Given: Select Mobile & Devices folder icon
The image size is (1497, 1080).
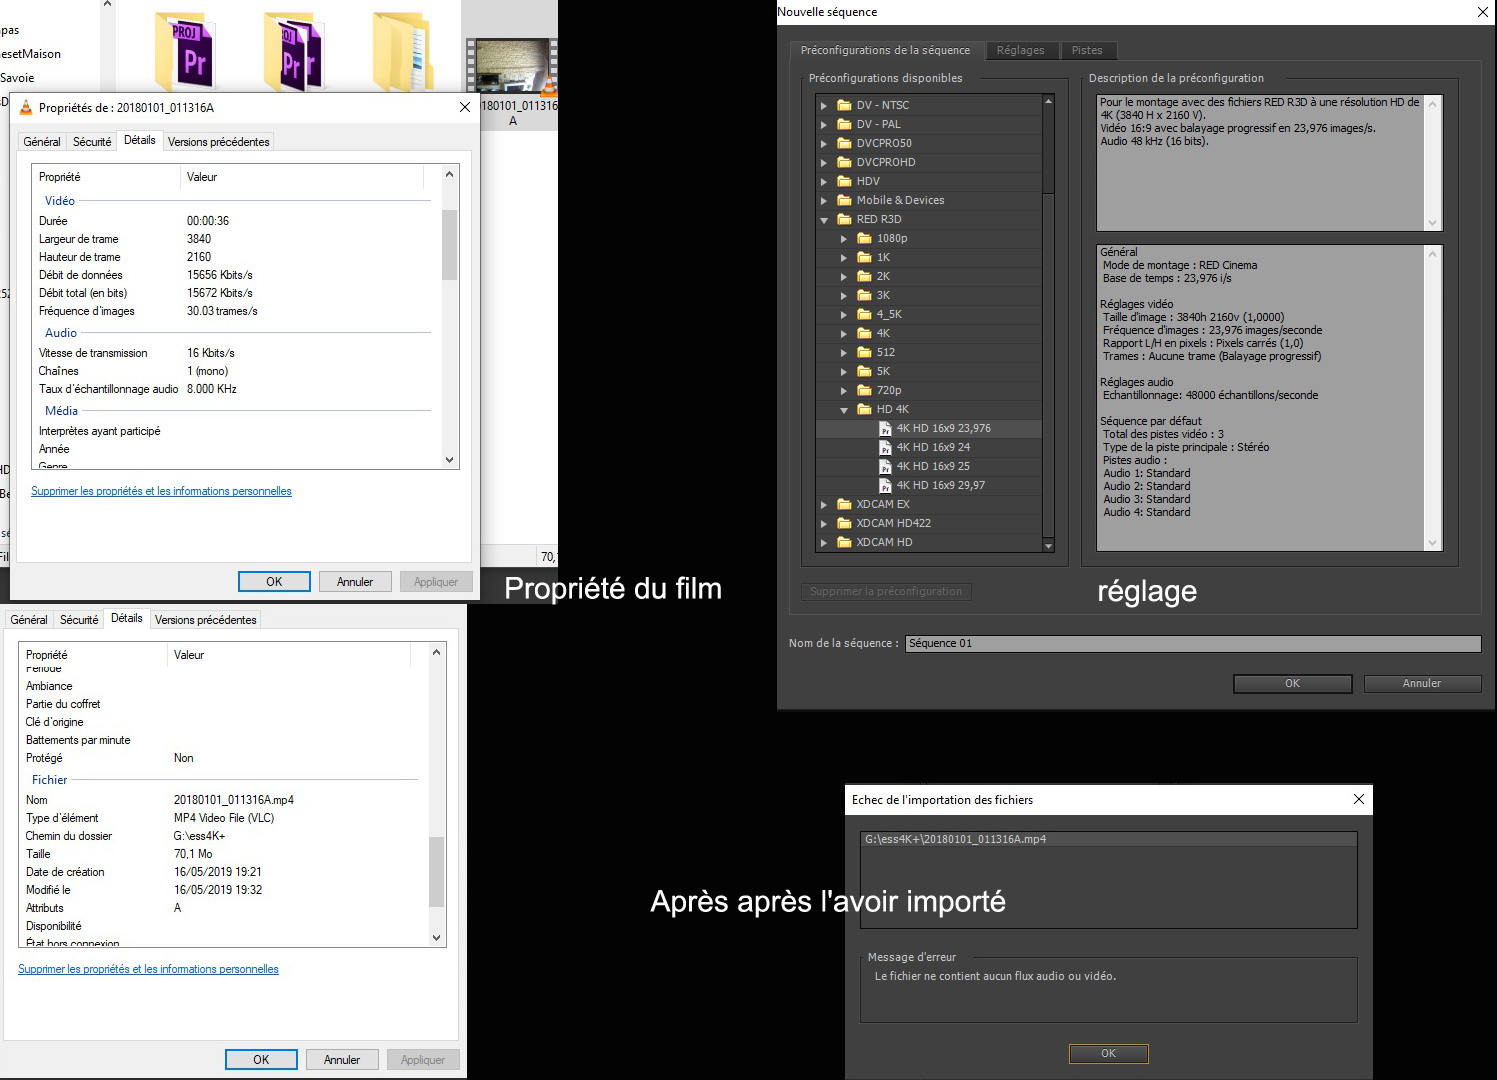Looking at the screenshot, I should point(844,200).
